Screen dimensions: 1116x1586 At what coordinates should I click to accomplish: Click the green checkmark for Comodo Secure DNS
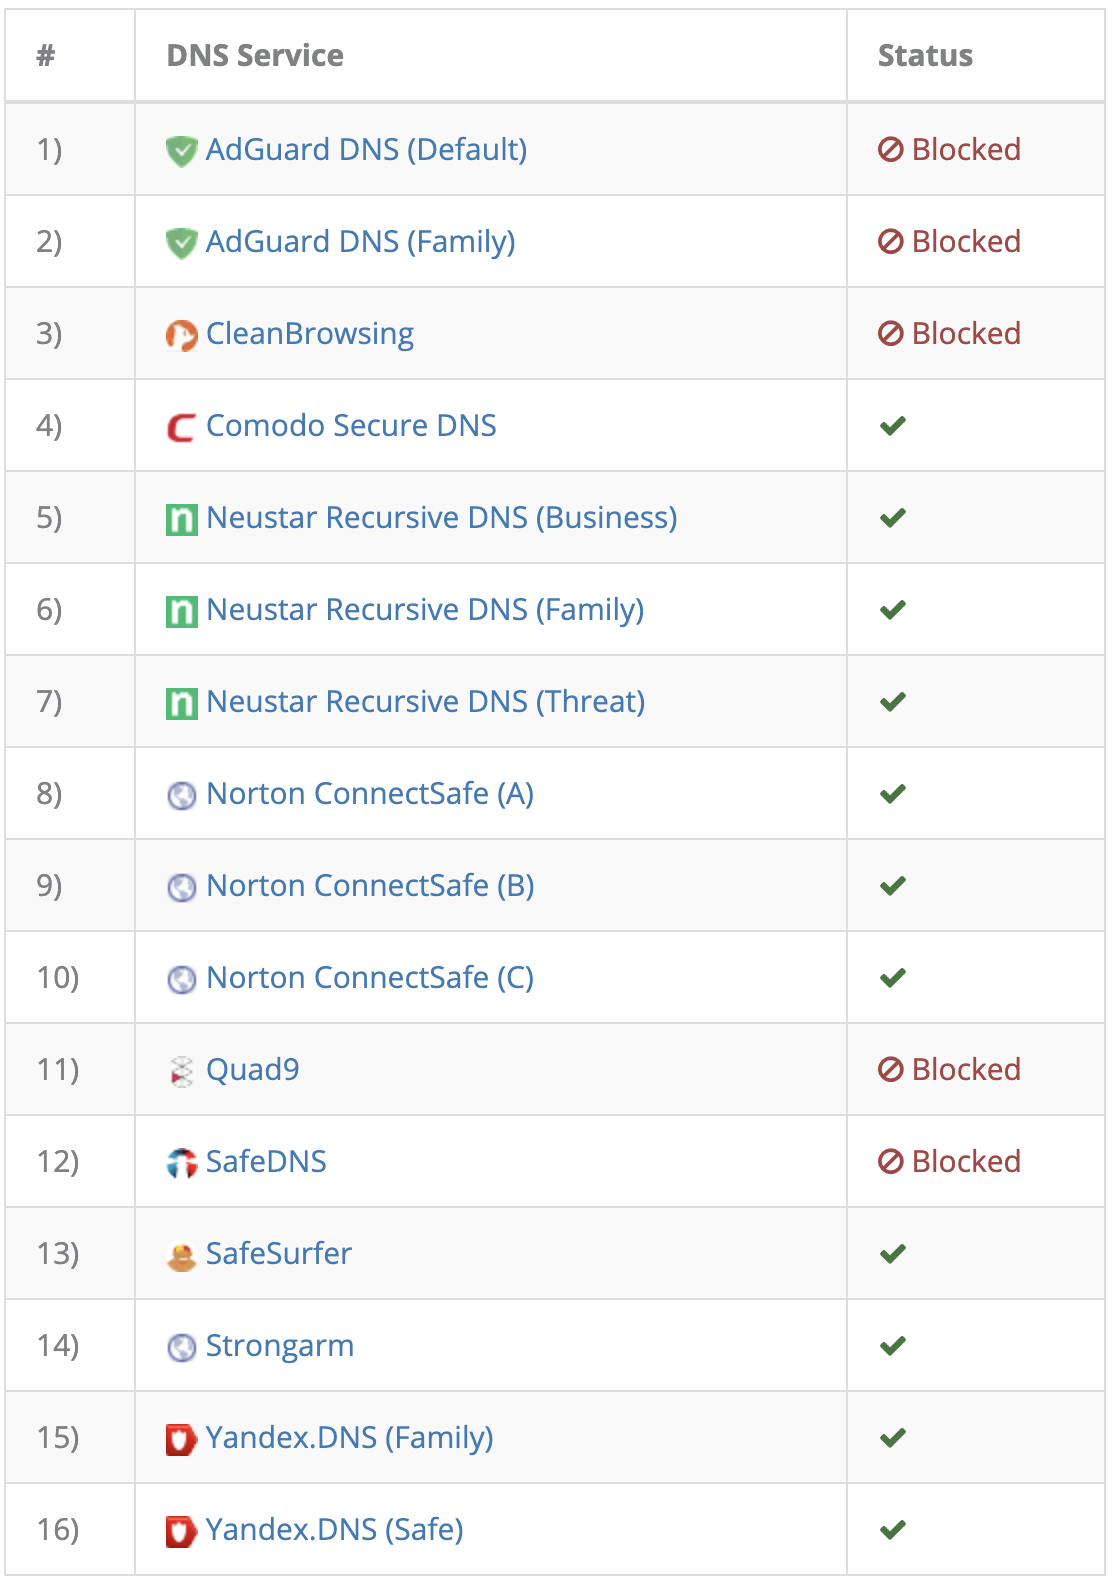tap(893, 426)
